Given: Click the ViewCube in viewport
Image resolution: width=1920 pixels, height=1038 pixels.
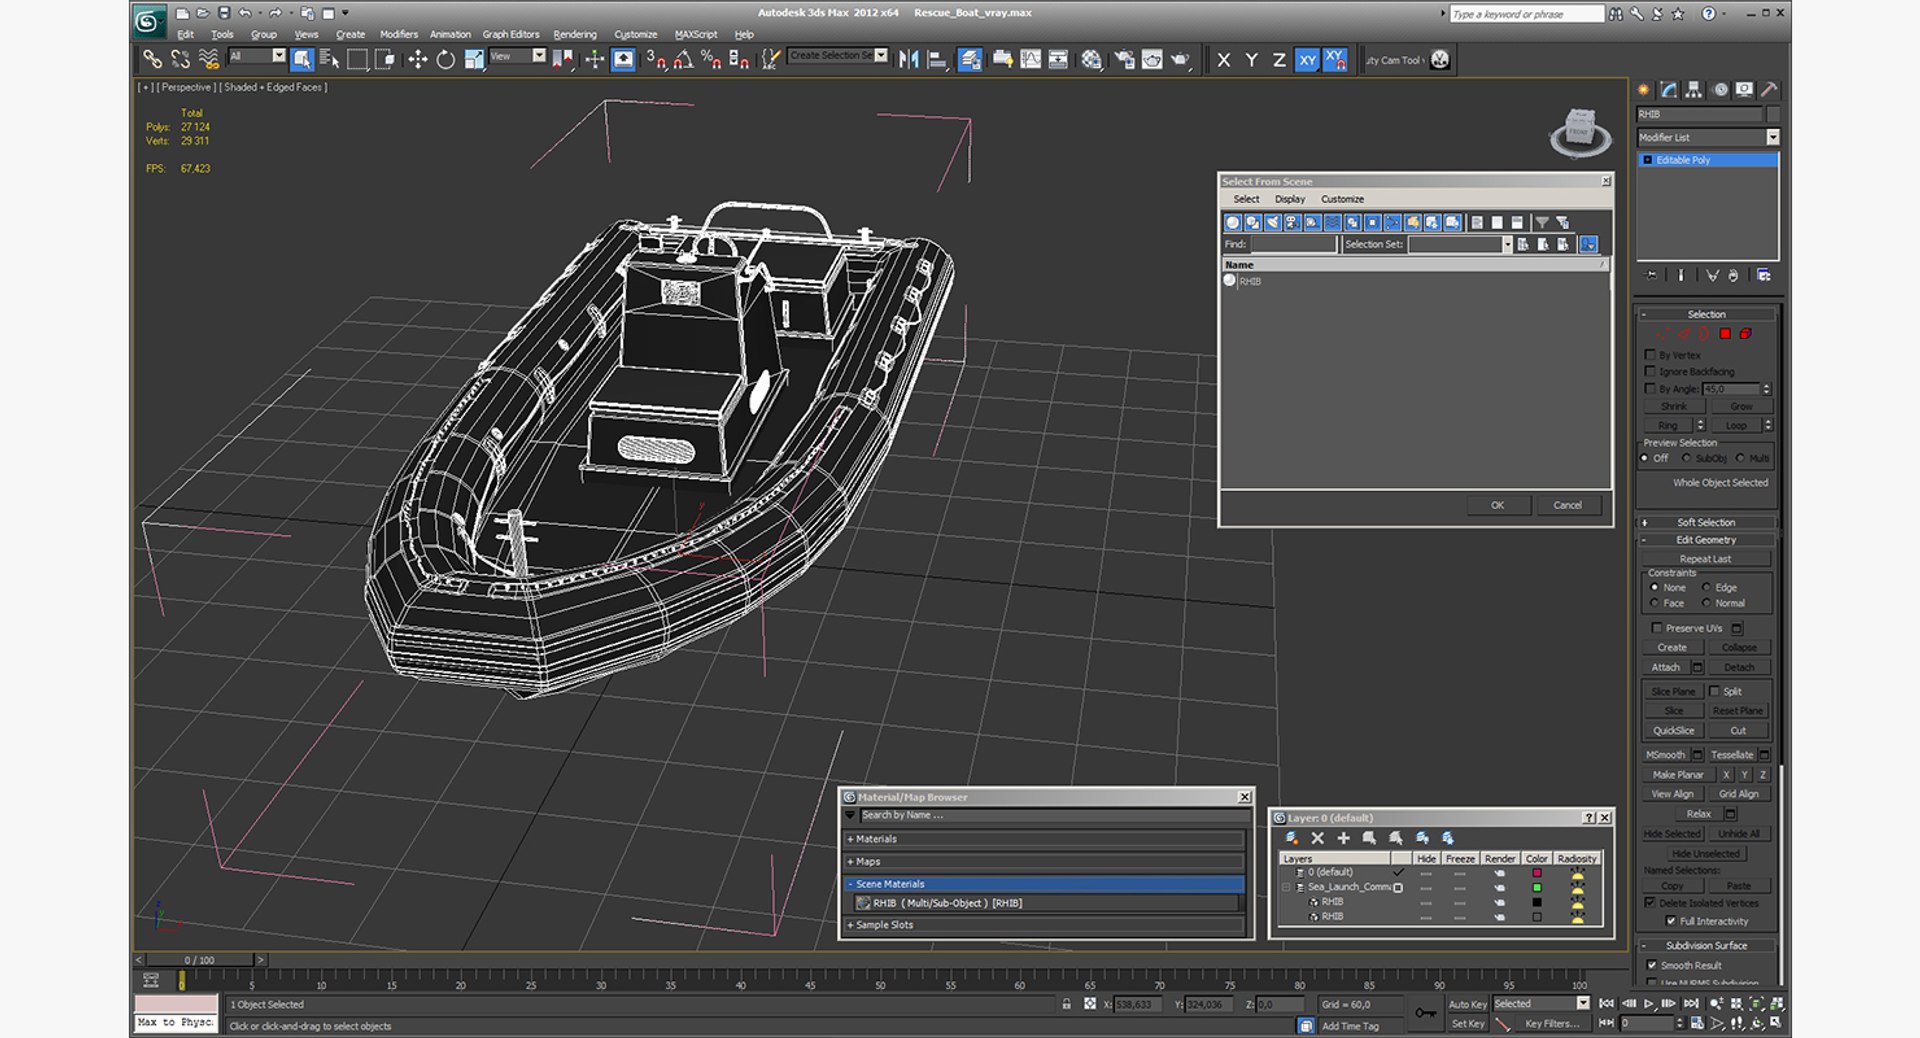Looking at the screenshot, I should pos(1580,133).
